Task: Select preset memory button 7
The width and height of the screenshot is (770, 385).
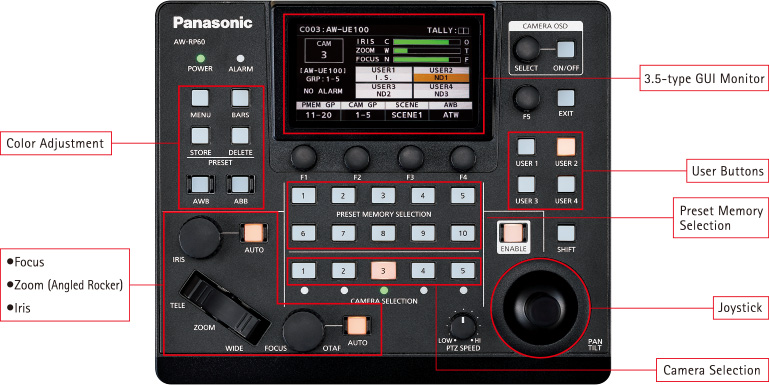Action: click(343, 233)
